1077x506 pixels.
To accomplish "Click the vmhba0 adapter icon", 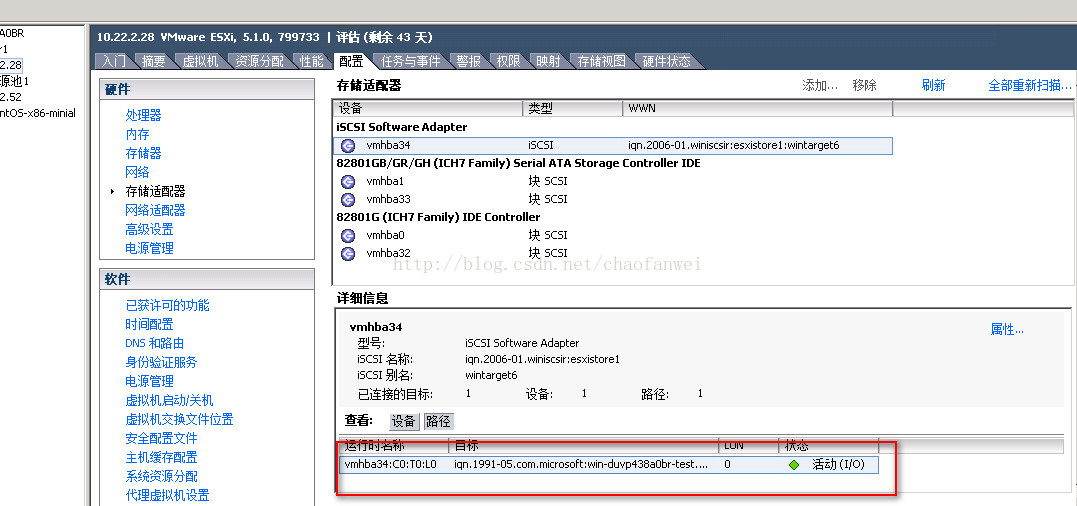I will [348, 235].
